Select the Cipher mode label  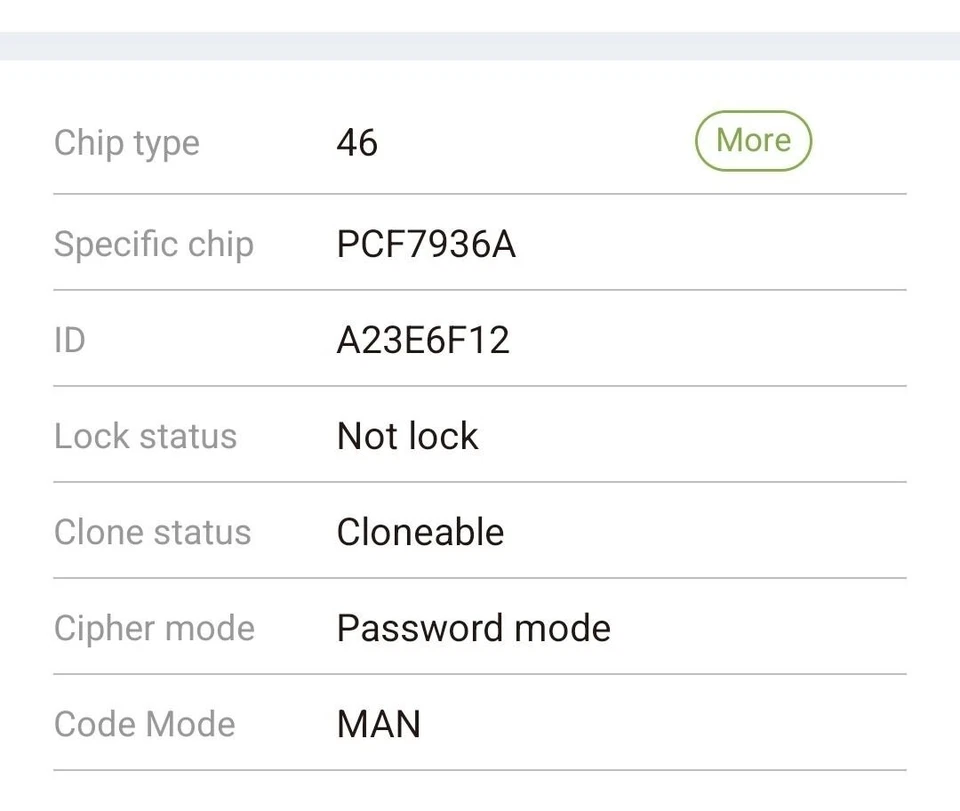tap(155, 628)
